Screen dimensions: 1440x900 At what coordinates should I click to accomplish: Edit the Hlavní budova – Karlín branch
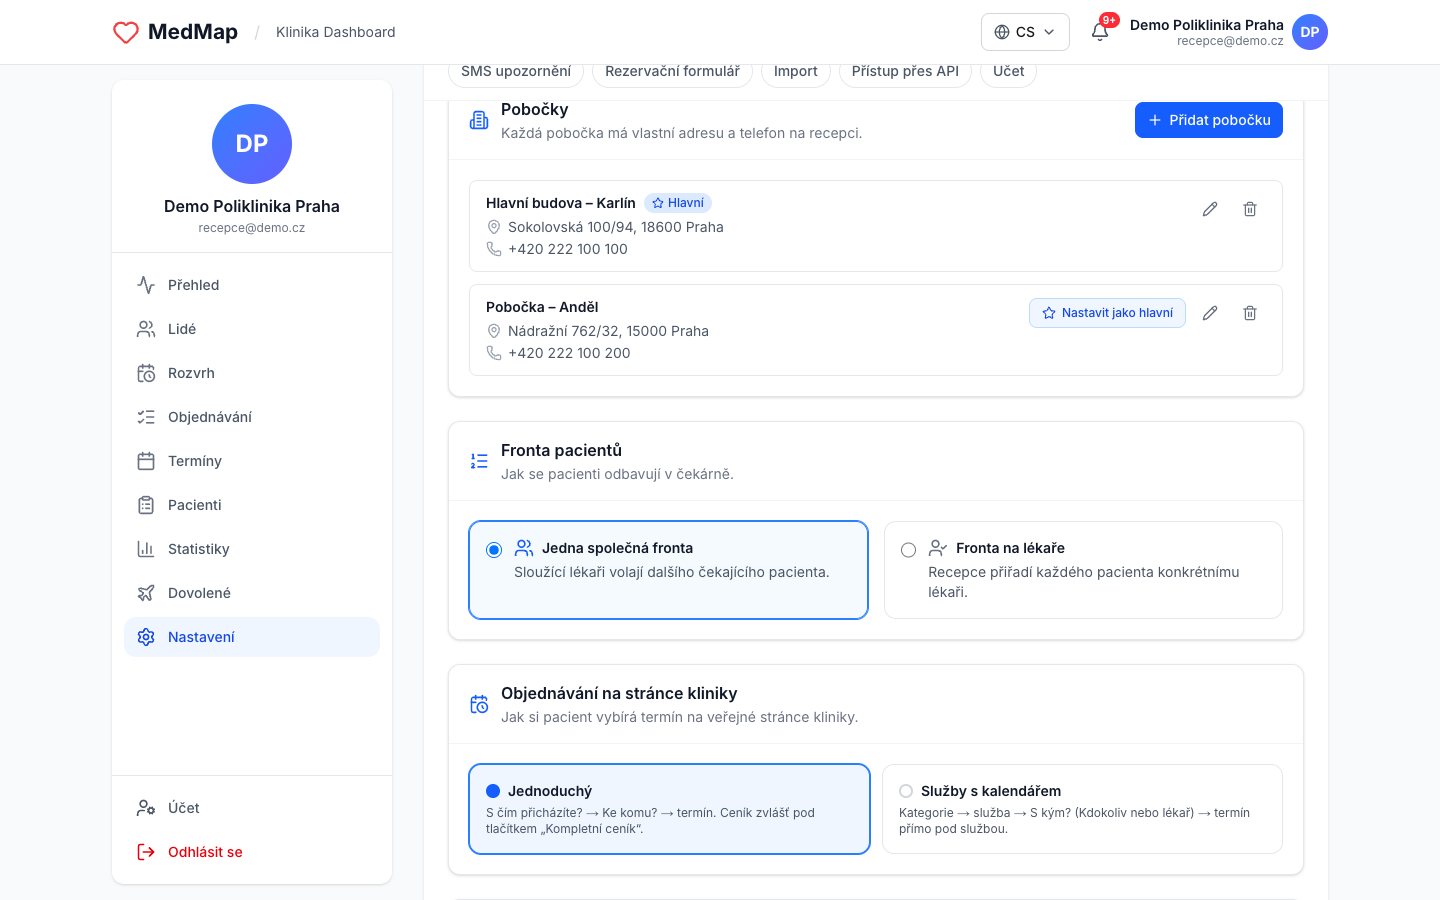pyautogui.click(x=1210, y=209)
